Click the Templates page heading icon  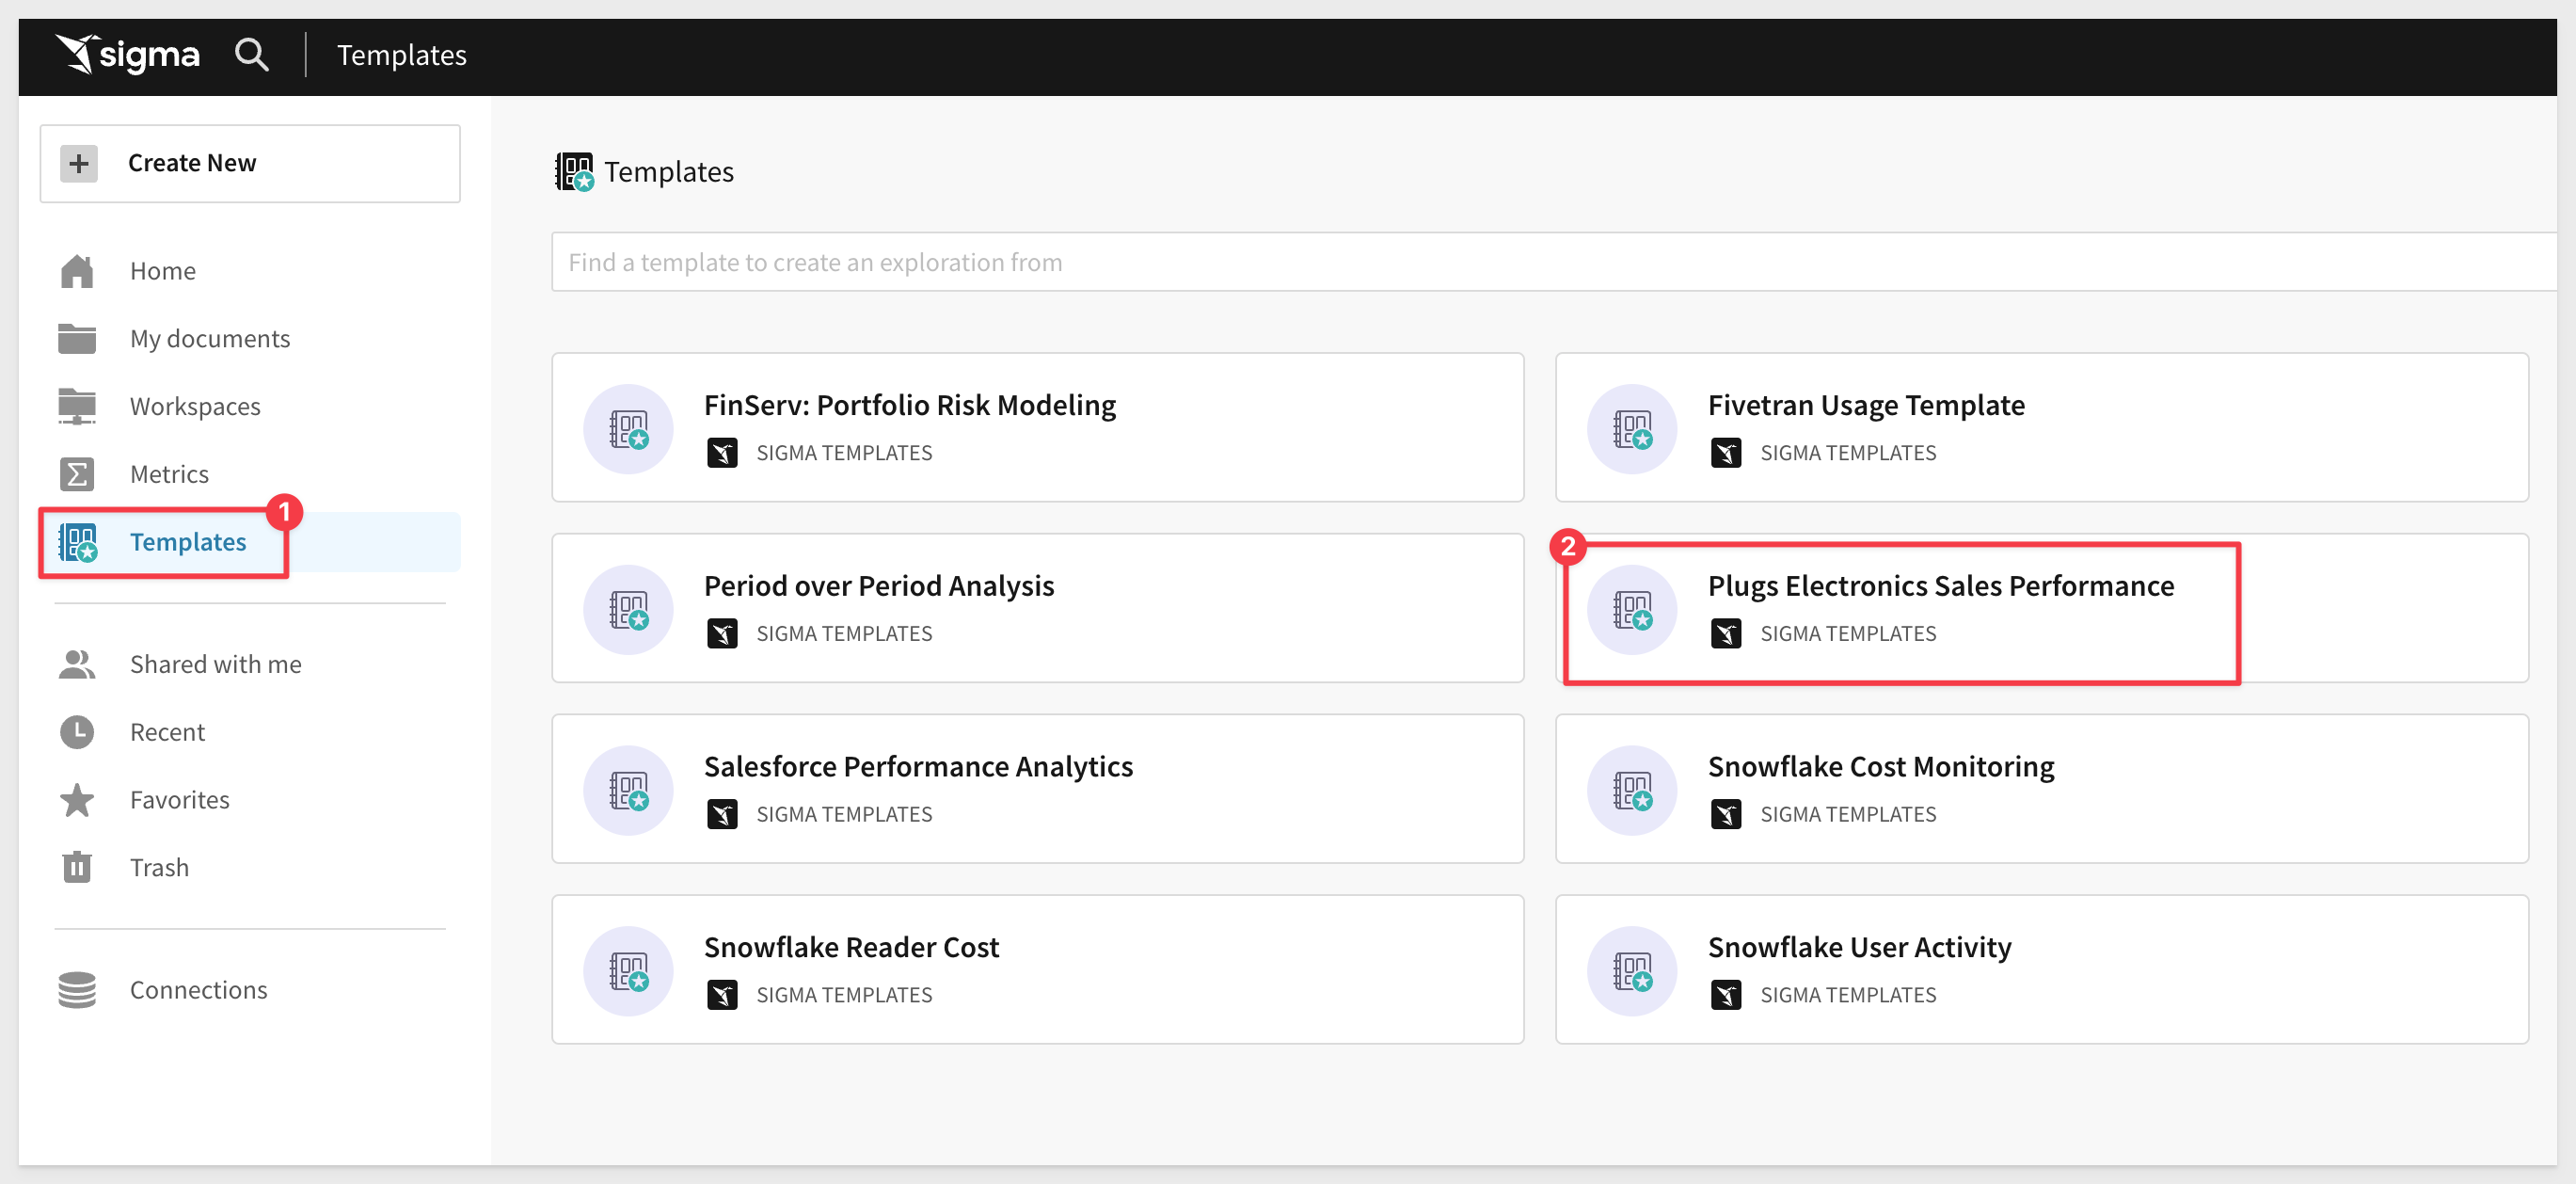575,172
